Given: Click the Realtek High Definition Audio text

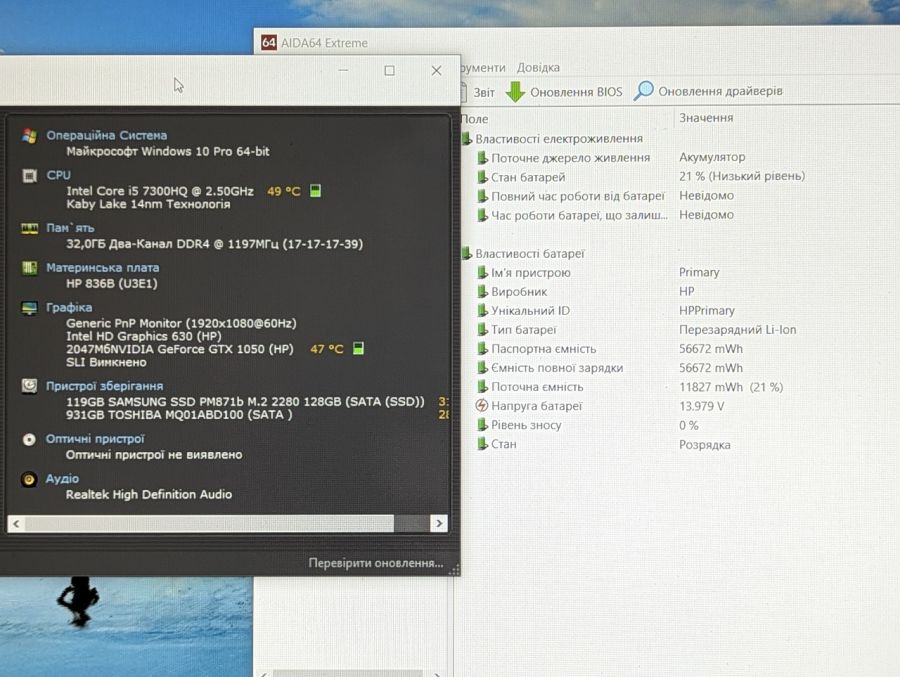Looking at the screenshot, I should pyautogui.click(x=149, y=494).
